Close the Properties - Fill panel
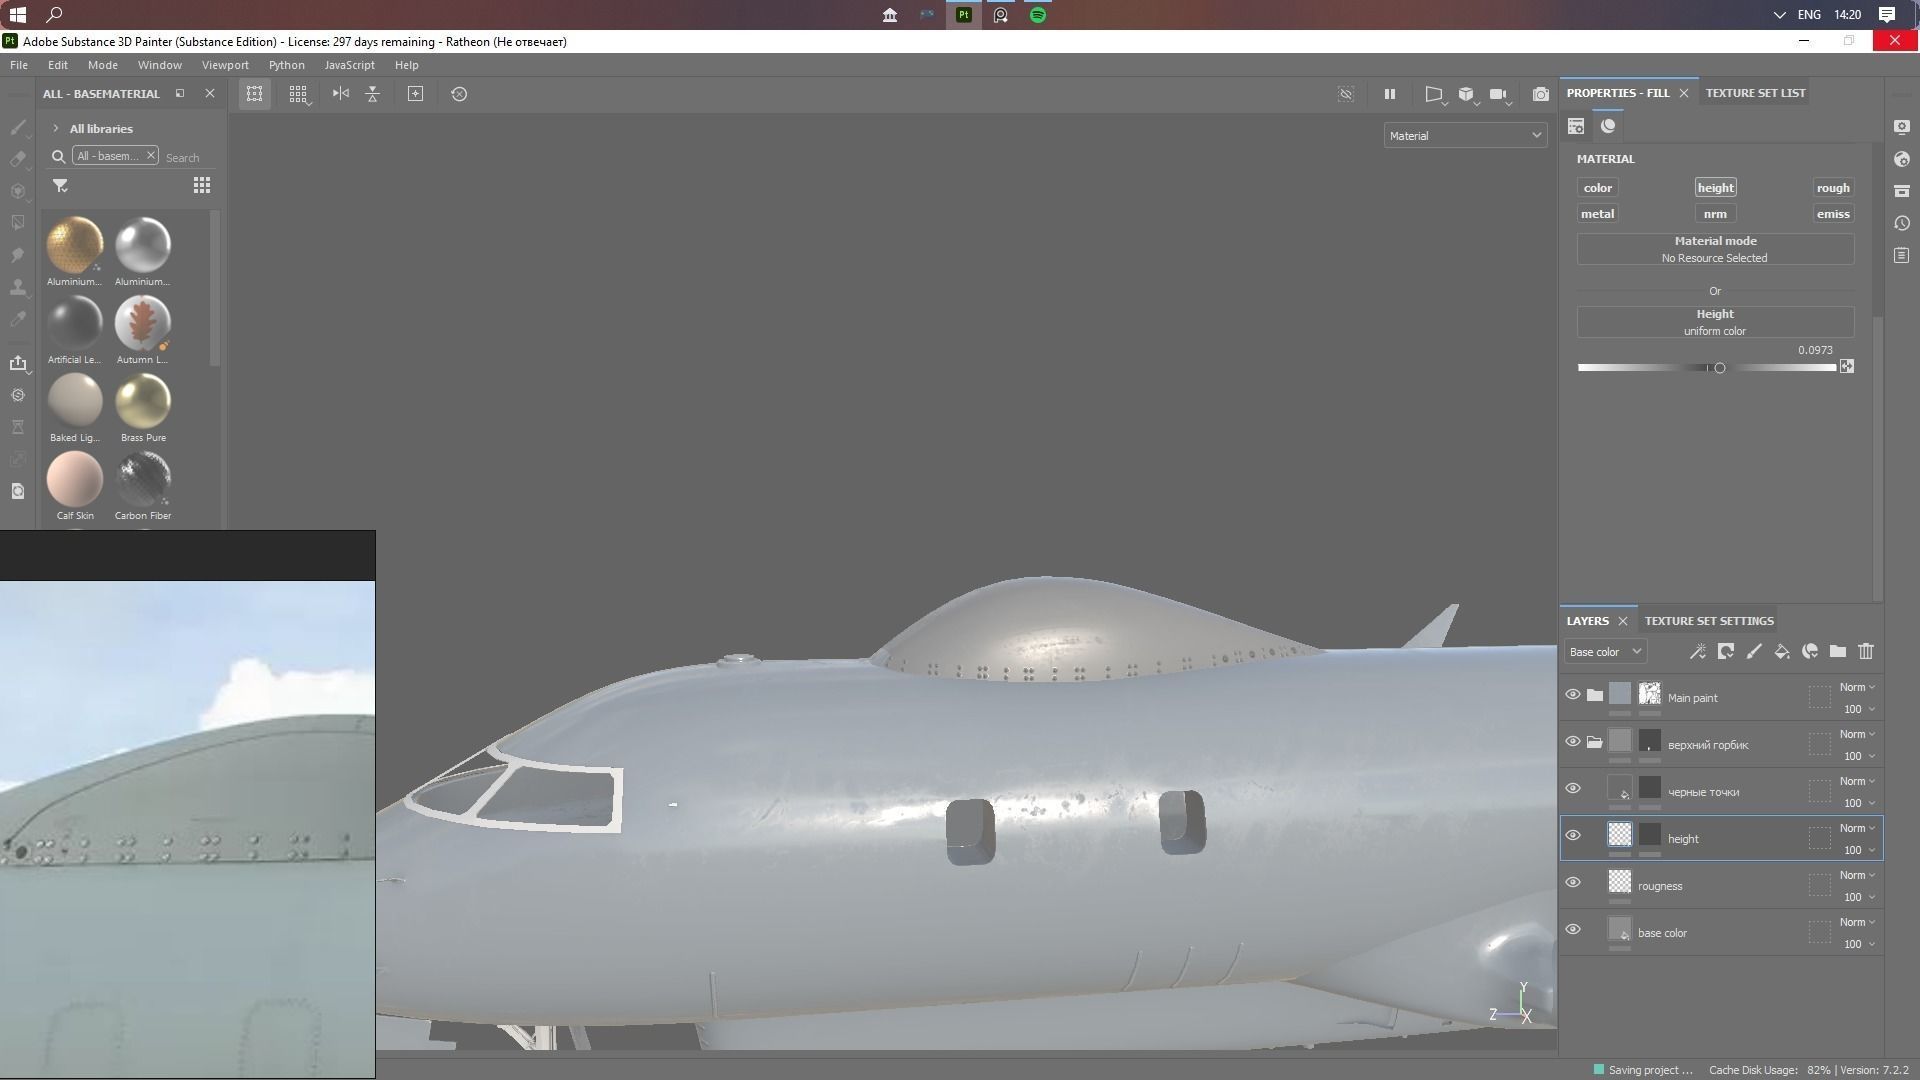Viewport: 1920px width, 1080px height. click(1684, 93)
